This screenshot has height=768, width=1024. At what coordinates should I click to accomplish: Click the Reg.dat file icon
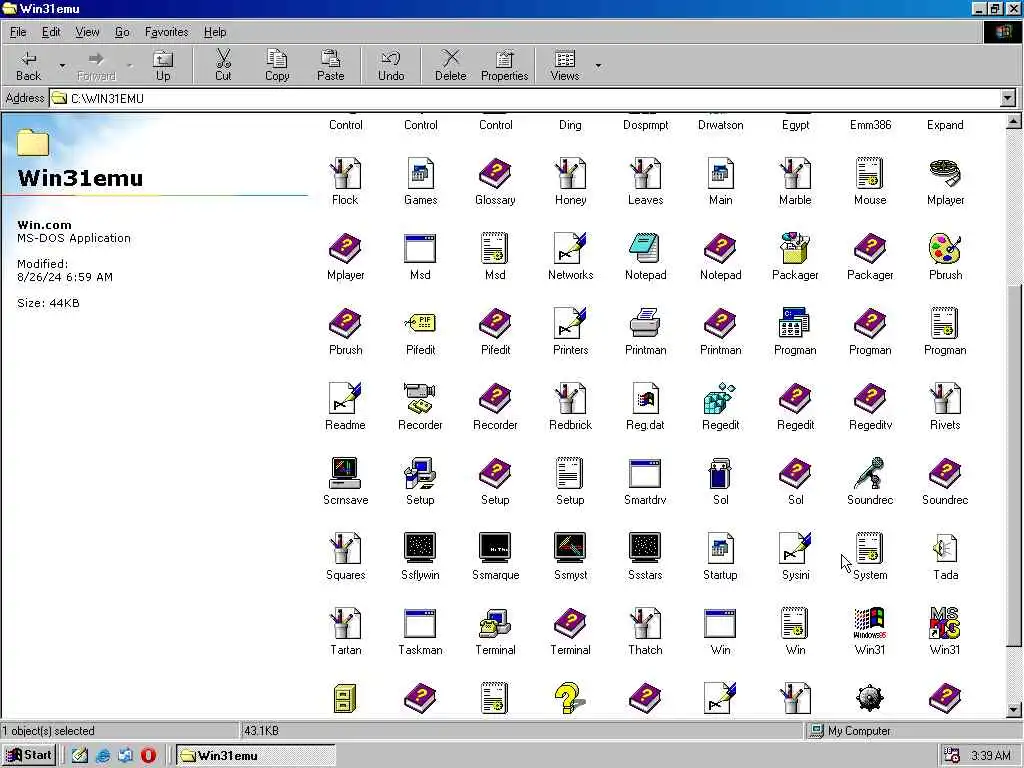point(645,399)
